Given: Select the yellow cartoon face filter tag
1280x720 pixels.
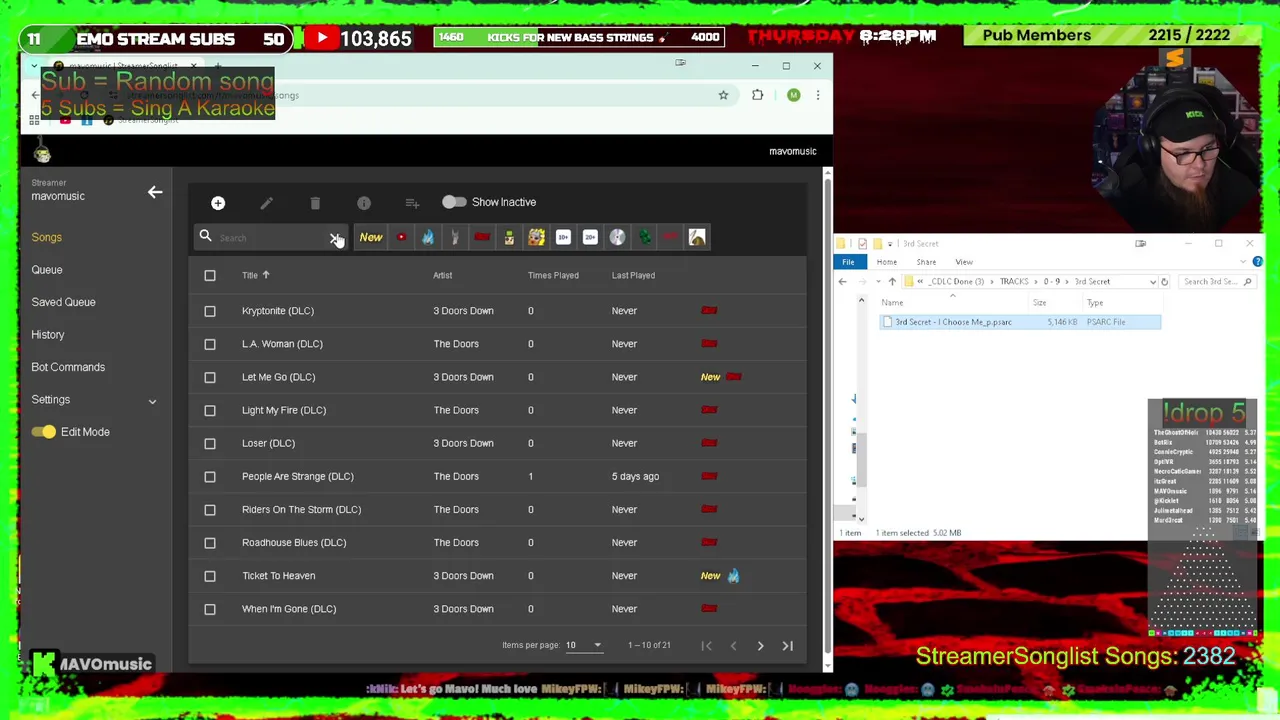Looking at the screenshot, I should (536, 237).
